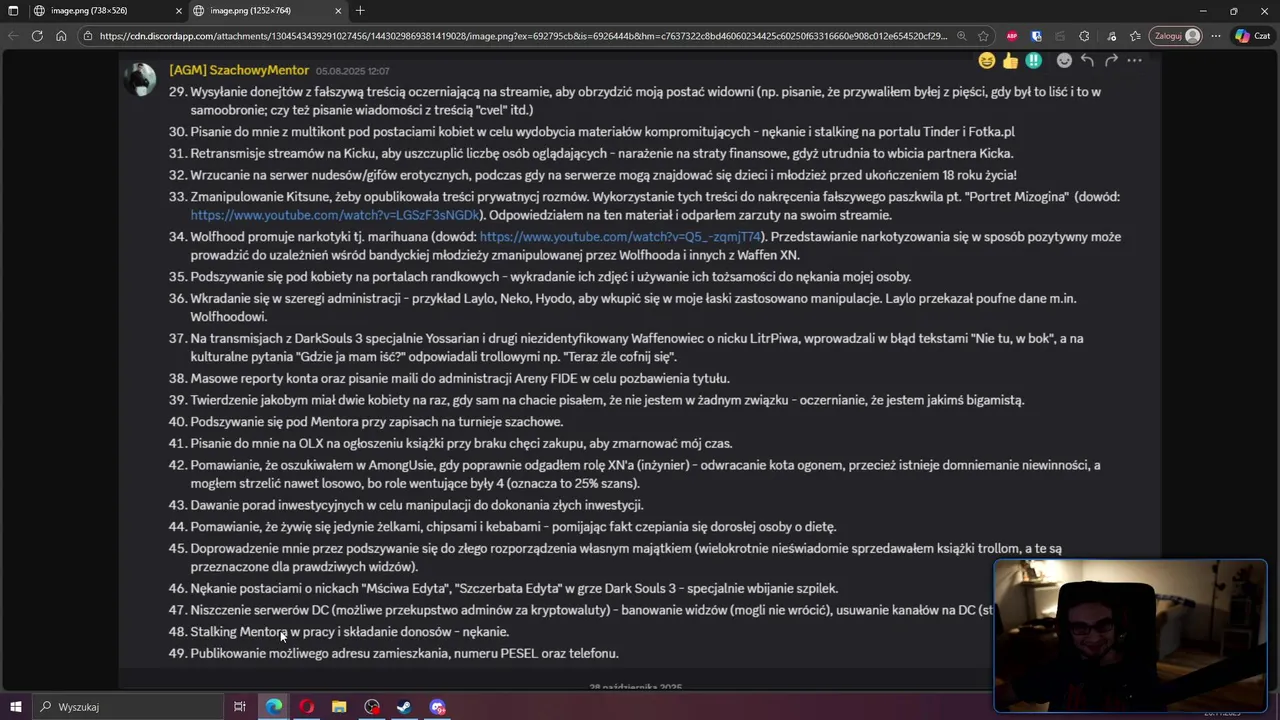The image size is (1280, 720).
Task: Open the browser extensions puzzle menu
Action: point(1085,36)
